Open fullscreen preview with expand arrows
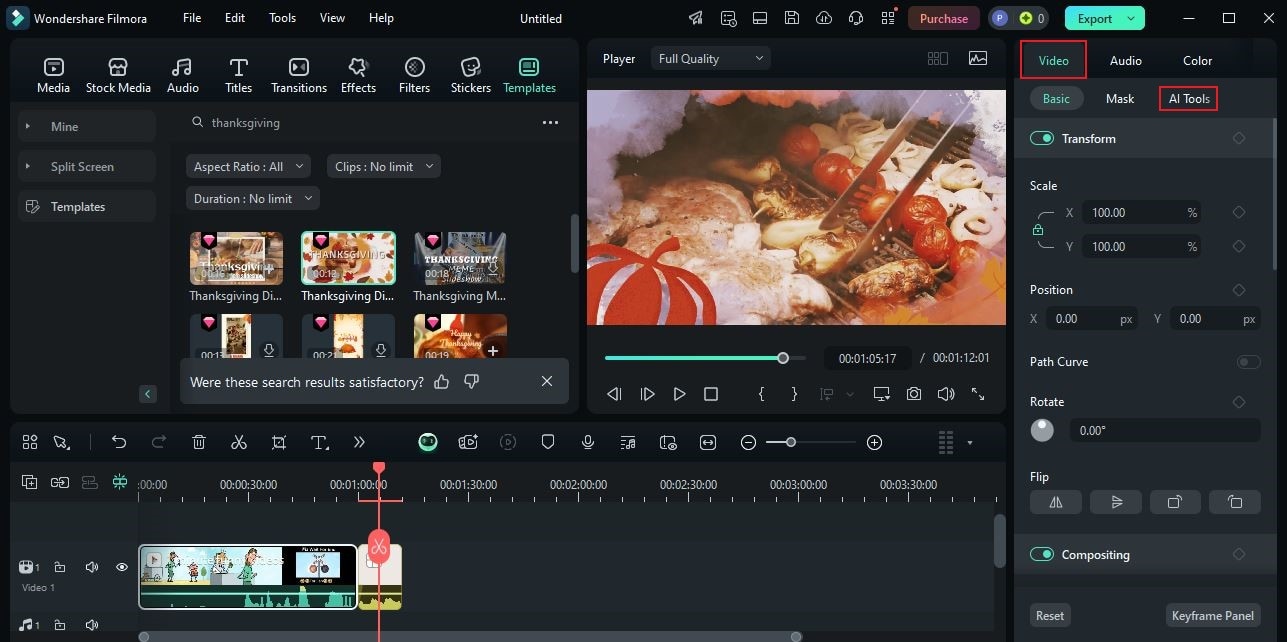The width and height of the screenshot is (1287, 642). click(978, 394)
